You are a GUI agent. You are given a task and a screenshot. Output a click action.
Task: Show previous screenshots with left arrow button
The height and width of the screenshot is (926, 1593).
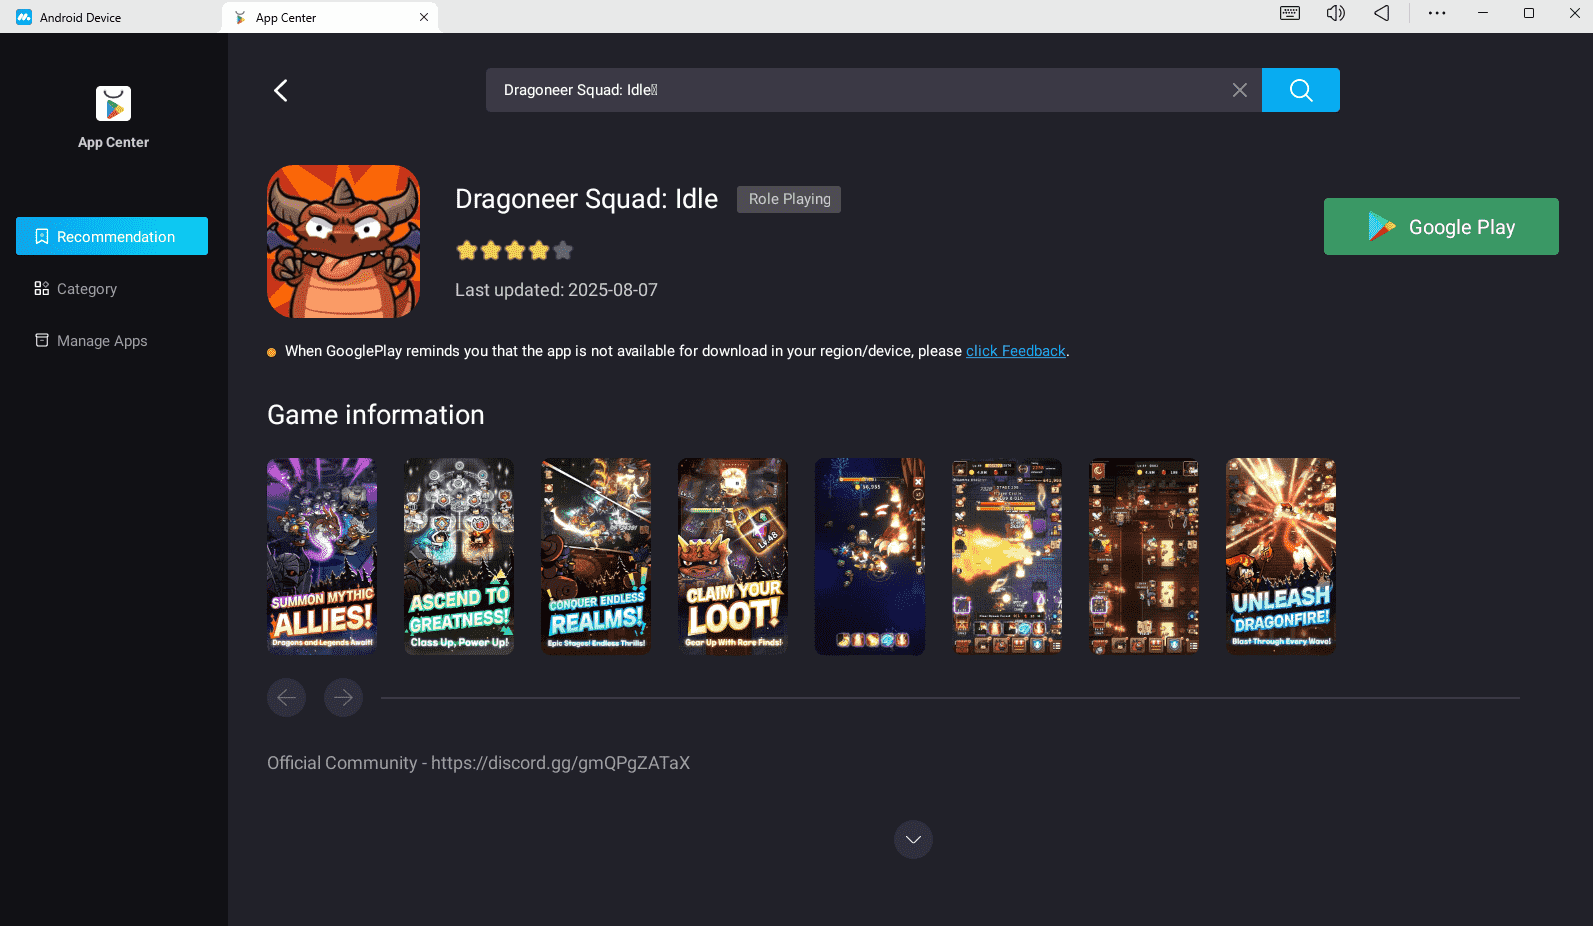pos(286,697)
